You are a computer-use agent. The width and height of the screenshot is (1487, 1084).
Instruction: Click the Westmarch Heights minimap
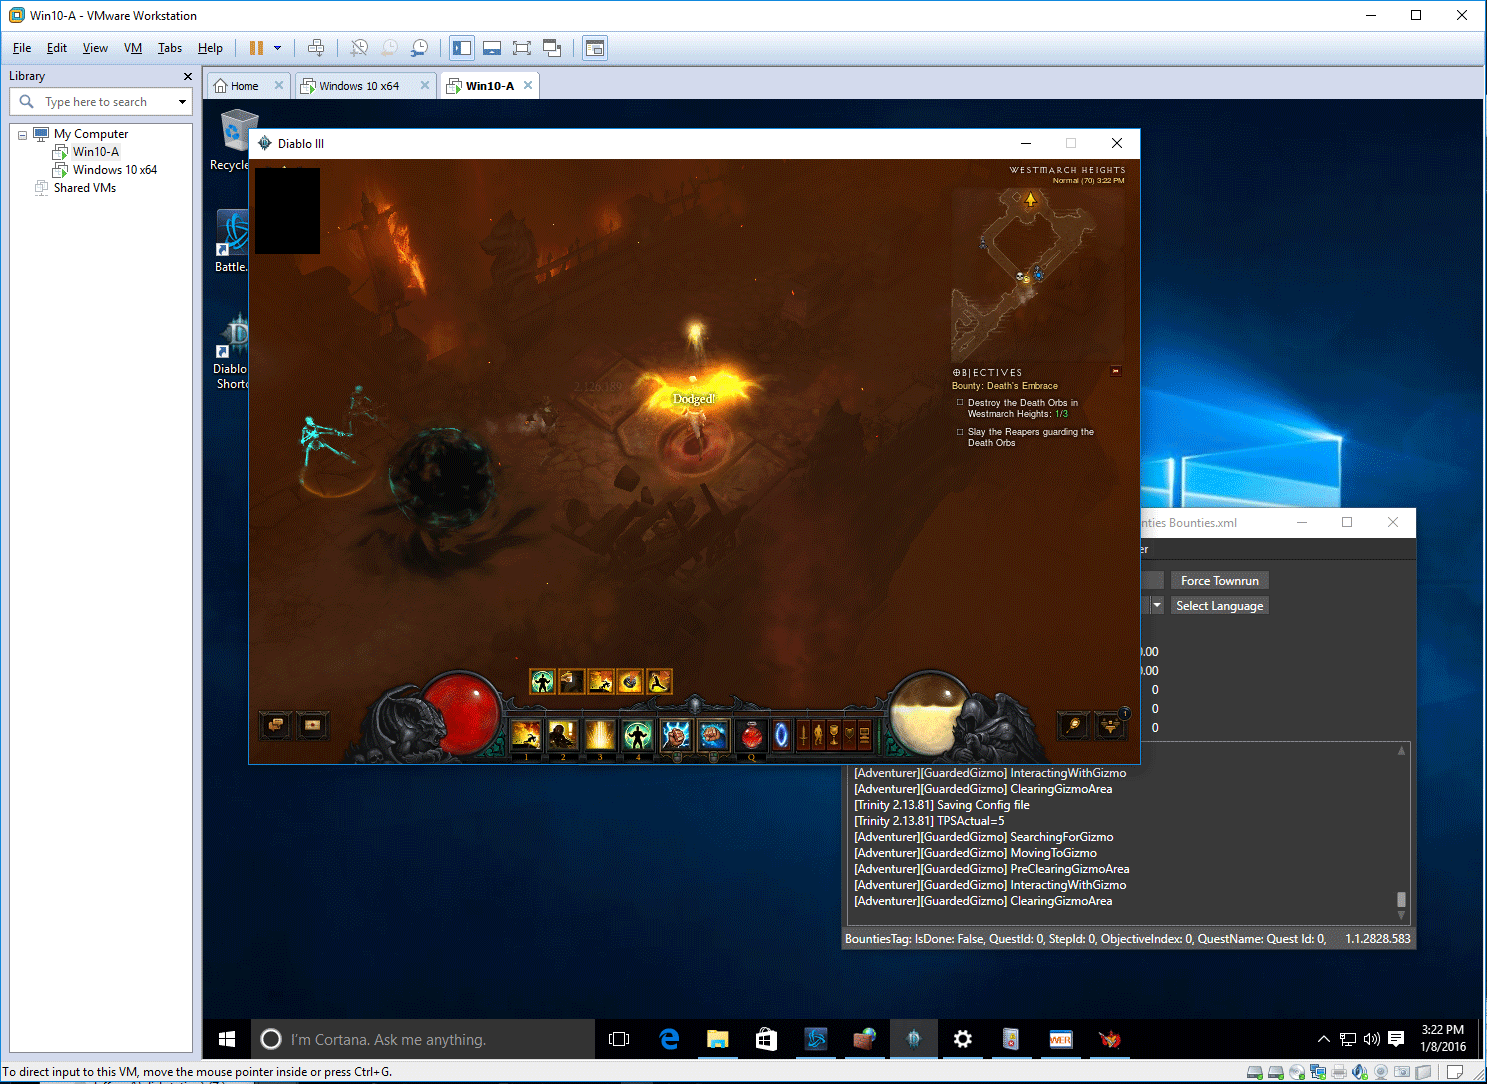click(1038, 275)
